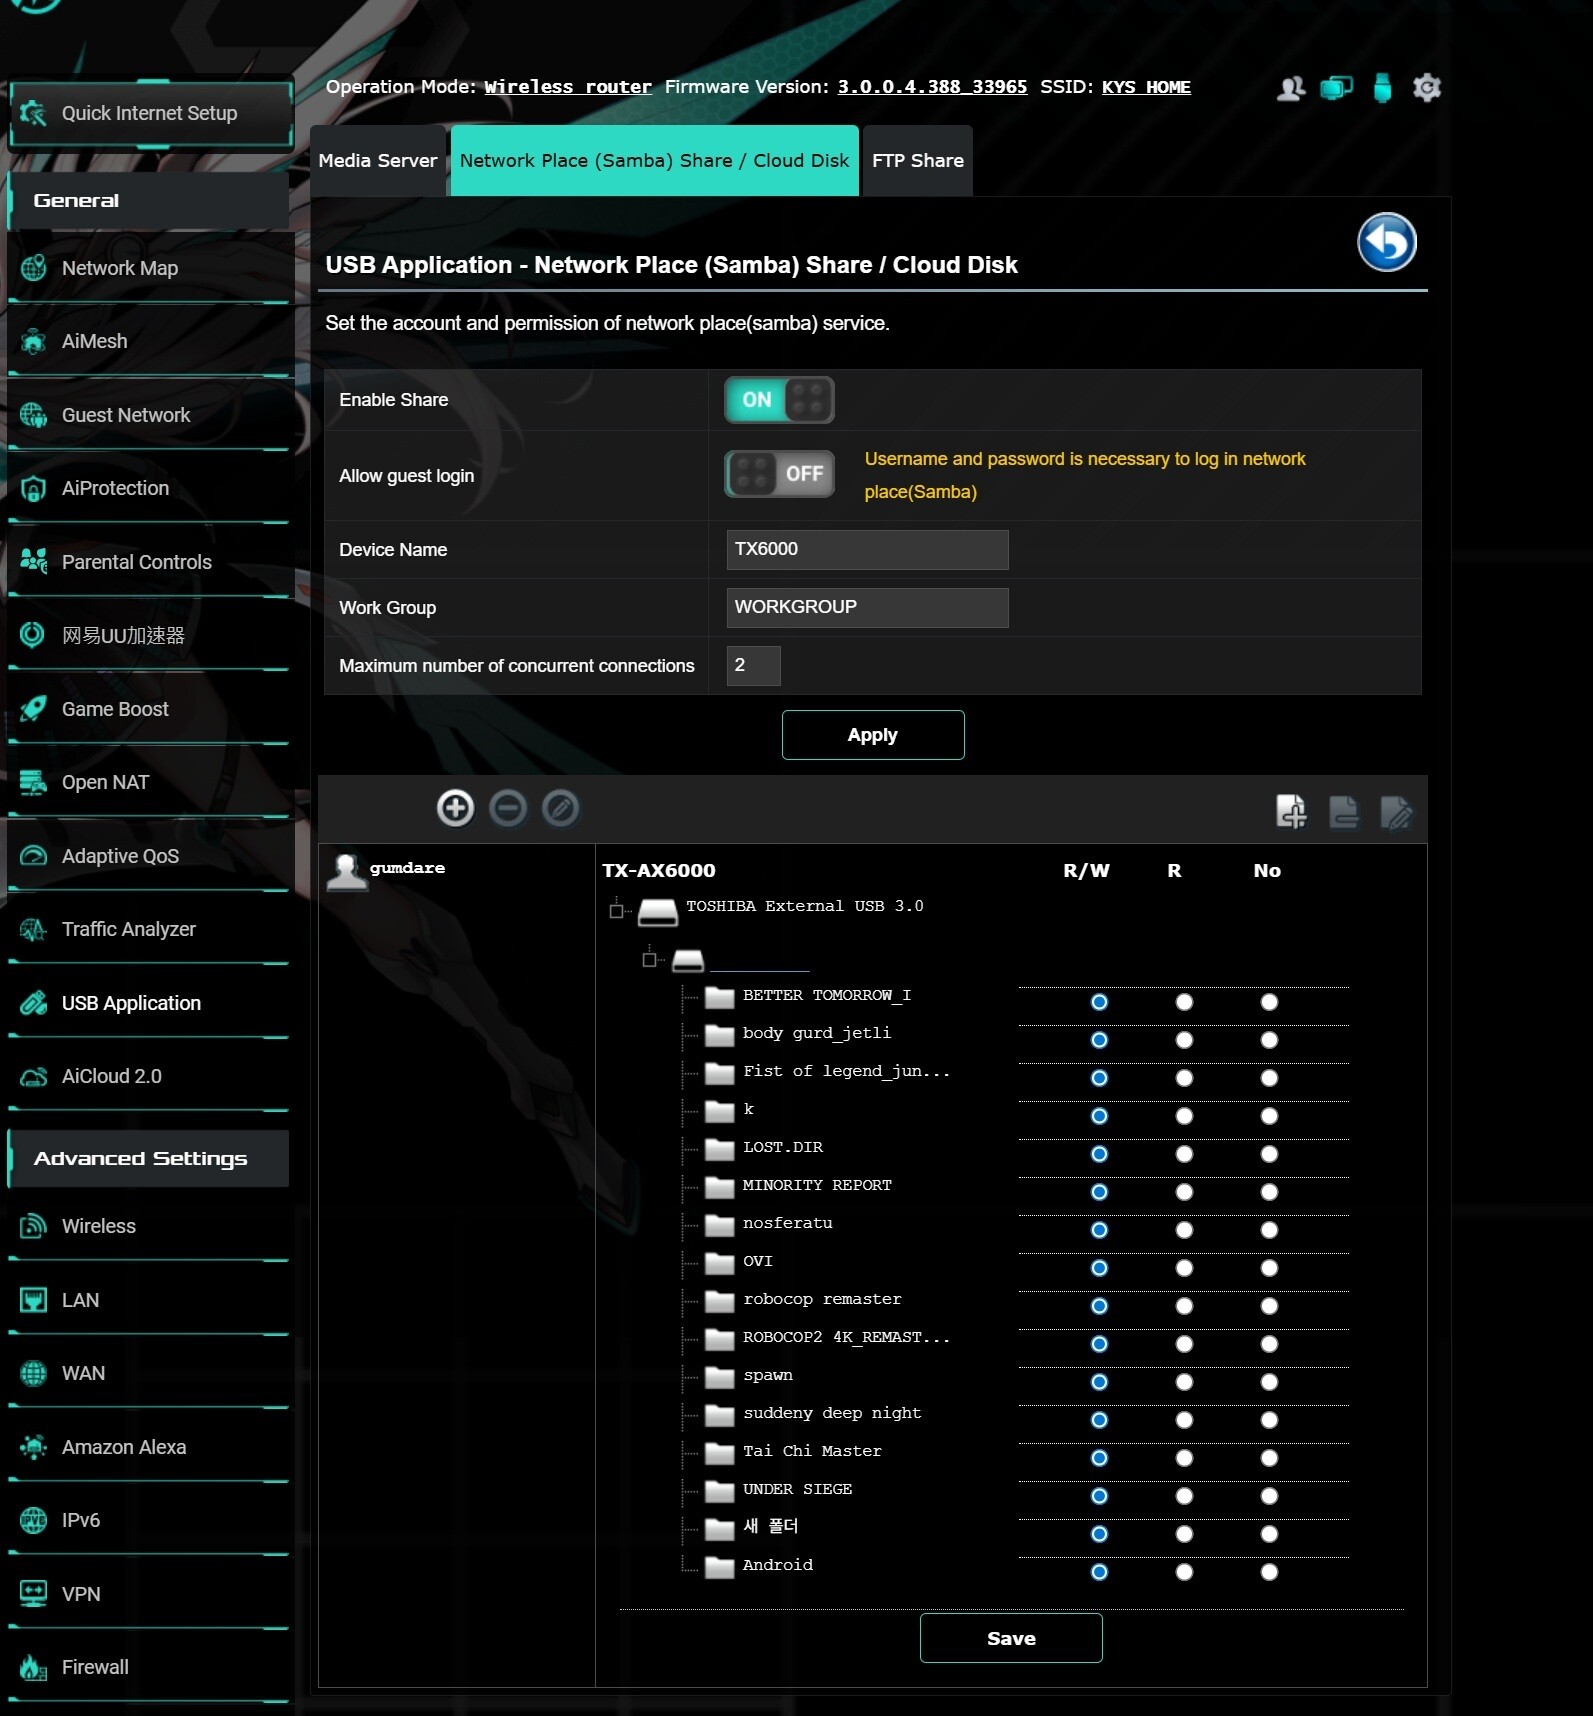The height and width of the screenshot is (1716, 1593).
Task: Open AiCloud 2.0 in the sidebar
Action: (148, 1076)
